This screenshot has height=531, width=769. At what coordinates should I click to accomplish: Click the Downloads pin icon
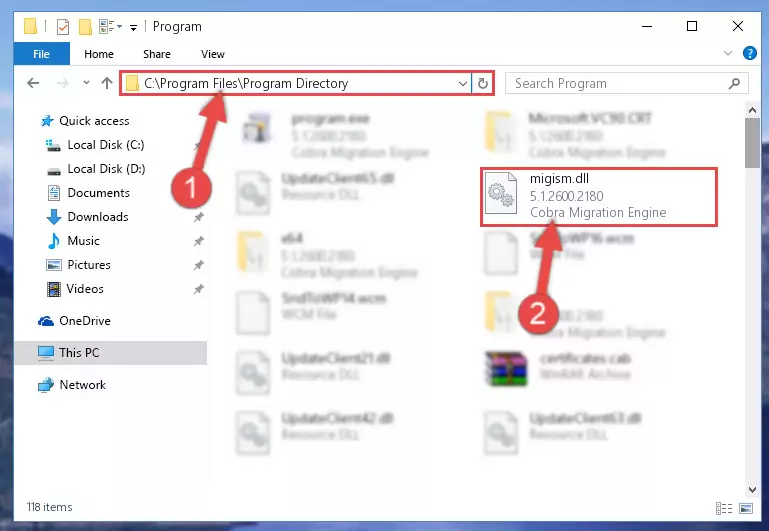click(198, 217)
